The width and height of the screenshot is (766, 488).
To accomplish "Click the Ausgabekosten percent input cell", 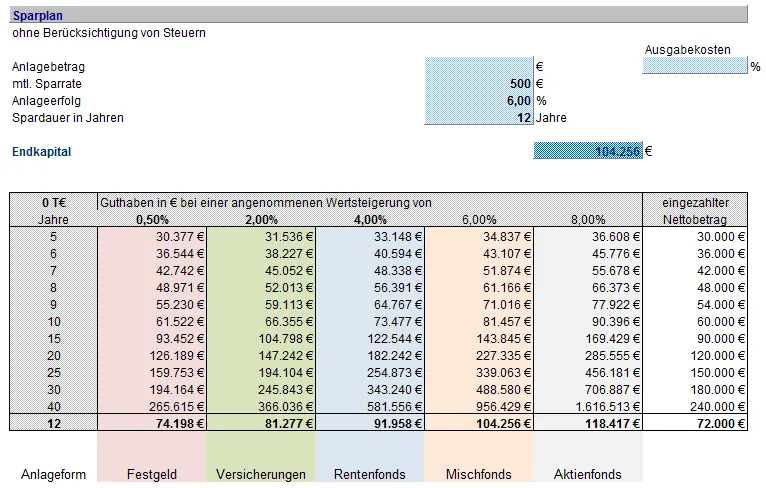I will click(x=695, y=66).
